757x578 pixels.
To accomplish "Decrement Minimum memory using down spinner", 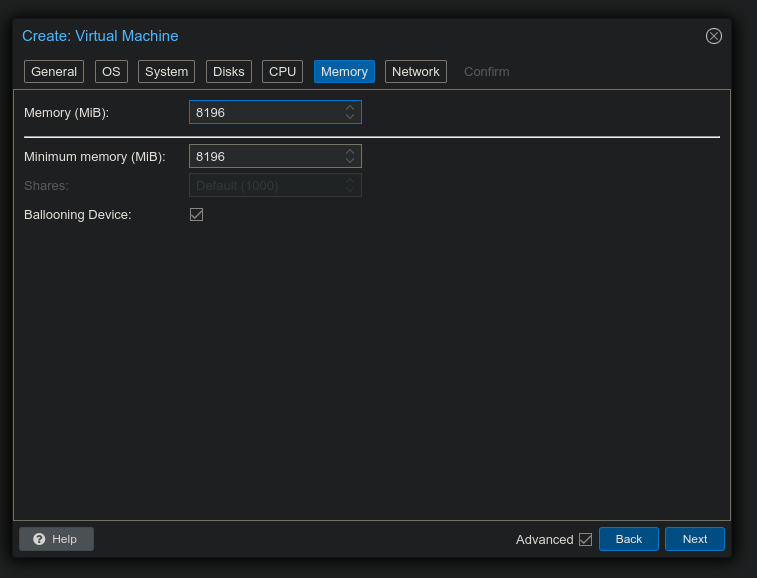I will pyautogui.click(x=350, y=161).
